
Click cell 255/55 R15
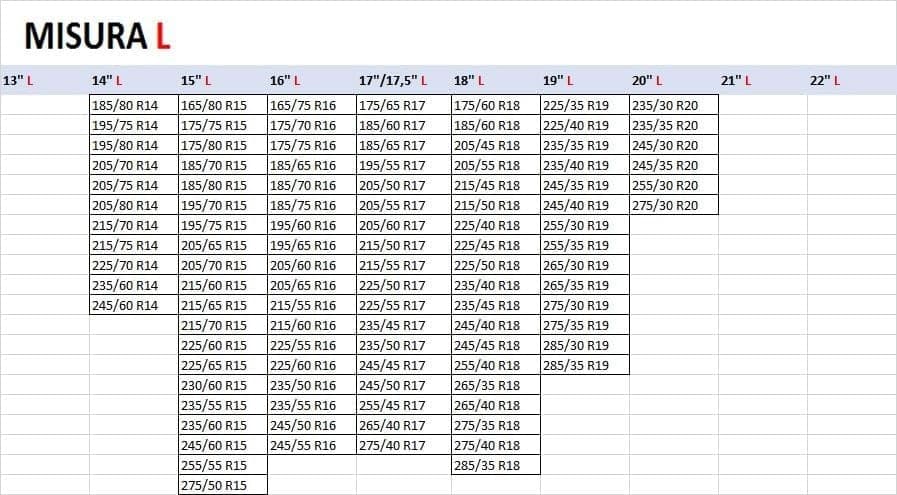pyautogui.click(x=223, y=465)
